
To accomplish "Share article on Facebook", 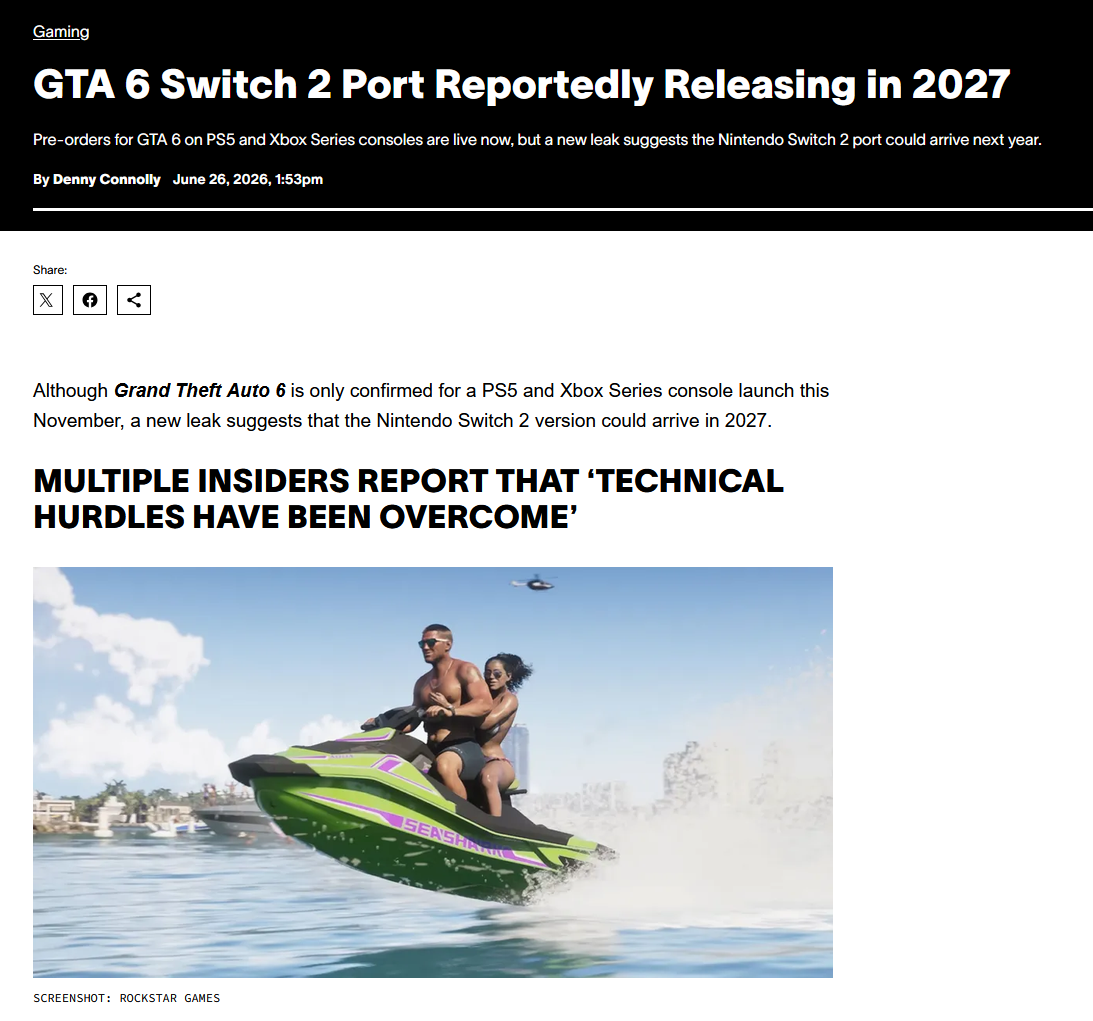I will click(x=90, y=300).
